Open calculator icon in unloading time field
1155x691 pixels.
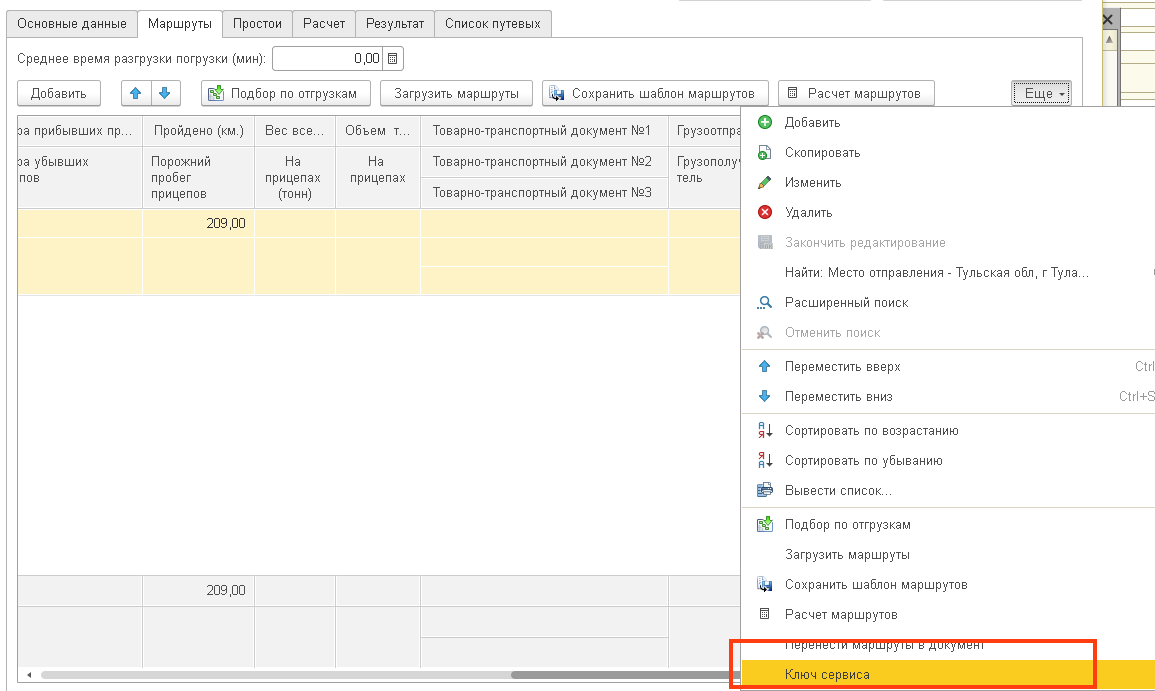click(x=393, y=59)
